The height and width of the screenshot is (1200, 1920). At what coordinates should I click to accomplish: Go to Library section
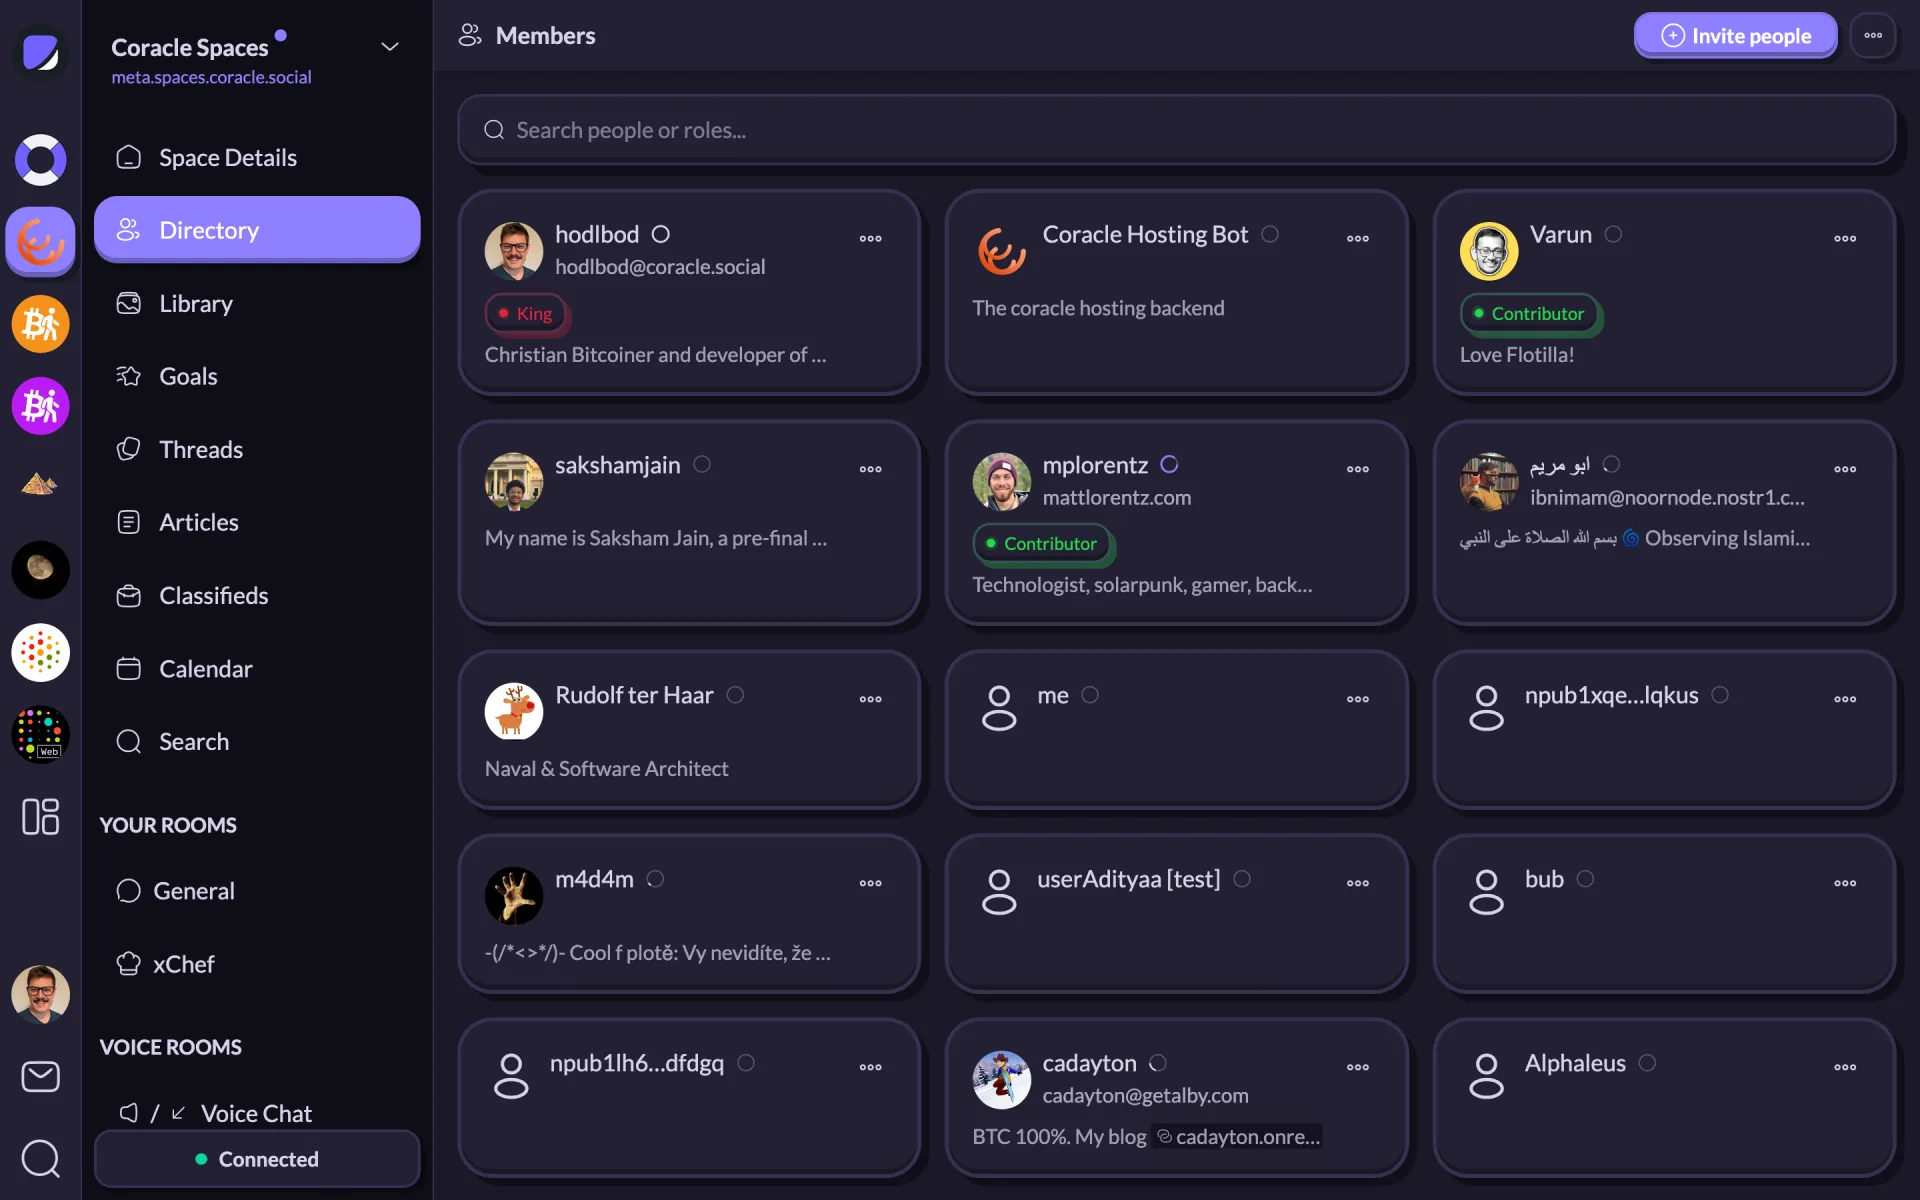[x=257, y=304]
